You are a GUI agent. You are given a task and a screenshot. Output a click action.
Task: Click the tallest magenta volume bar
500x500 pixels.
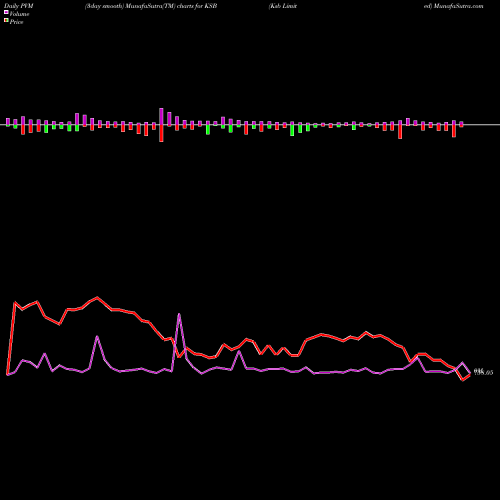pos(161,116)
